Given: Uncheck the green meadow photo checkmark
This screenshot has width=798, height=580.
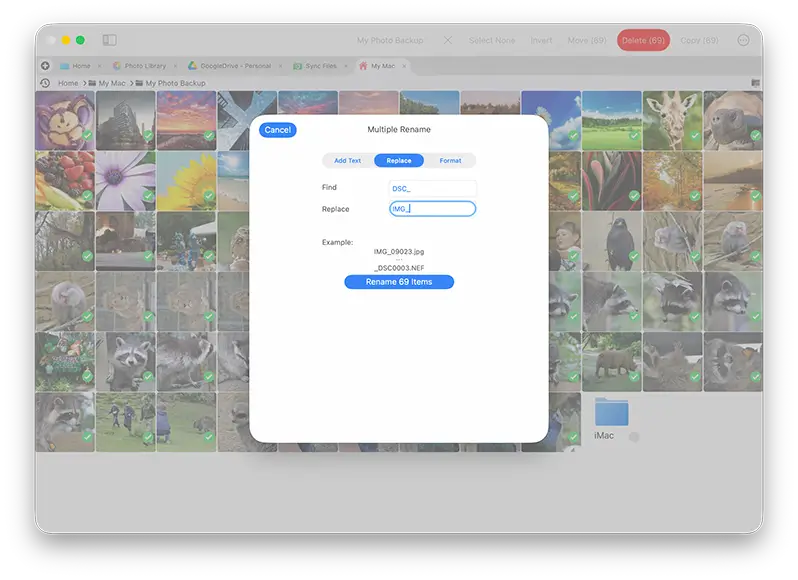Looking at the screenshot, I should [x=634, y=135].
